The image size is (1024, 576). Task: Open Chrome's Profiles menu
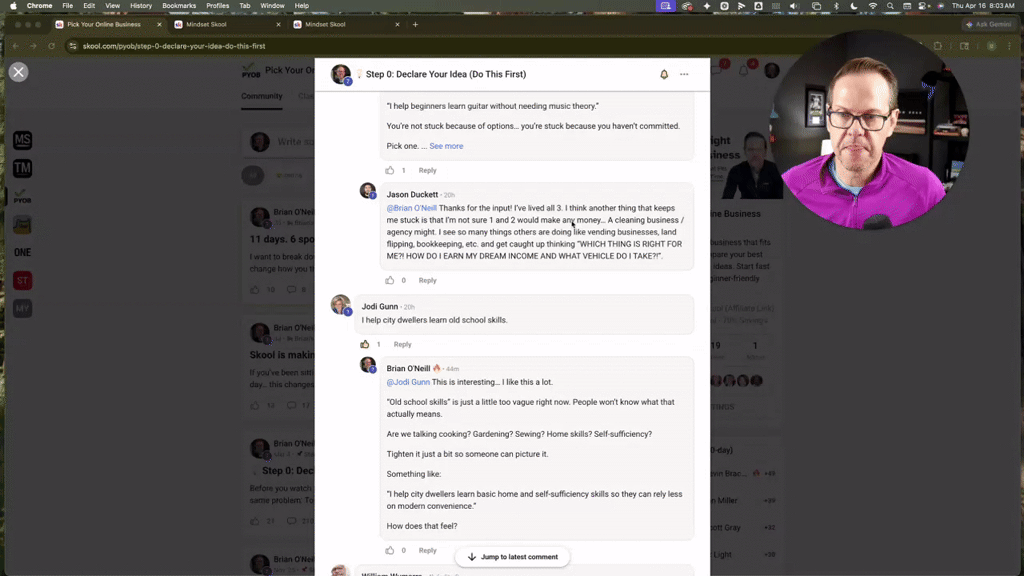click(217, 6)
